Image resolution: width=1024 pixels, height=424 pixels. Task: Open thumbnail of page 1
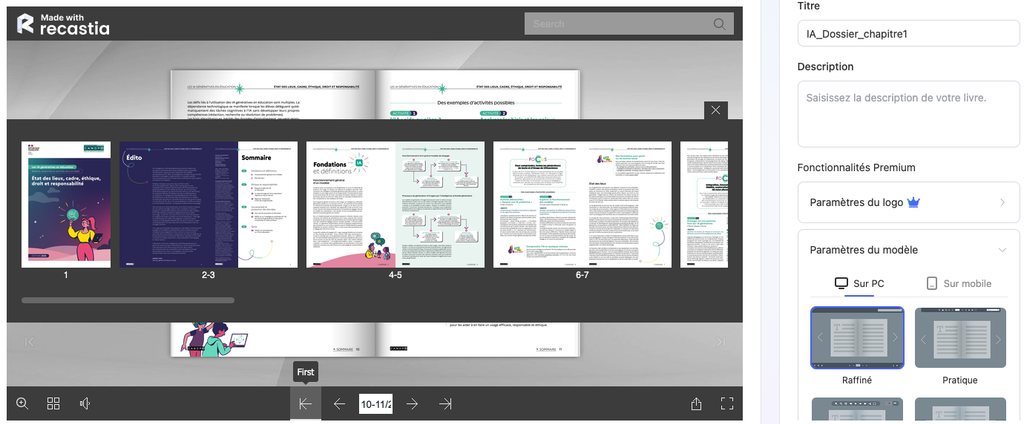[x=66, y=204]
